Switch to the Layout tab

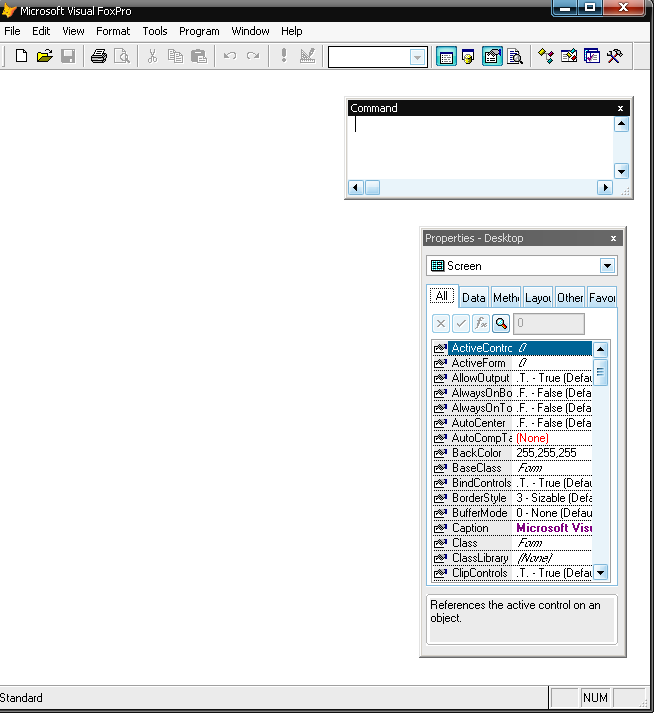click(538, 298)
